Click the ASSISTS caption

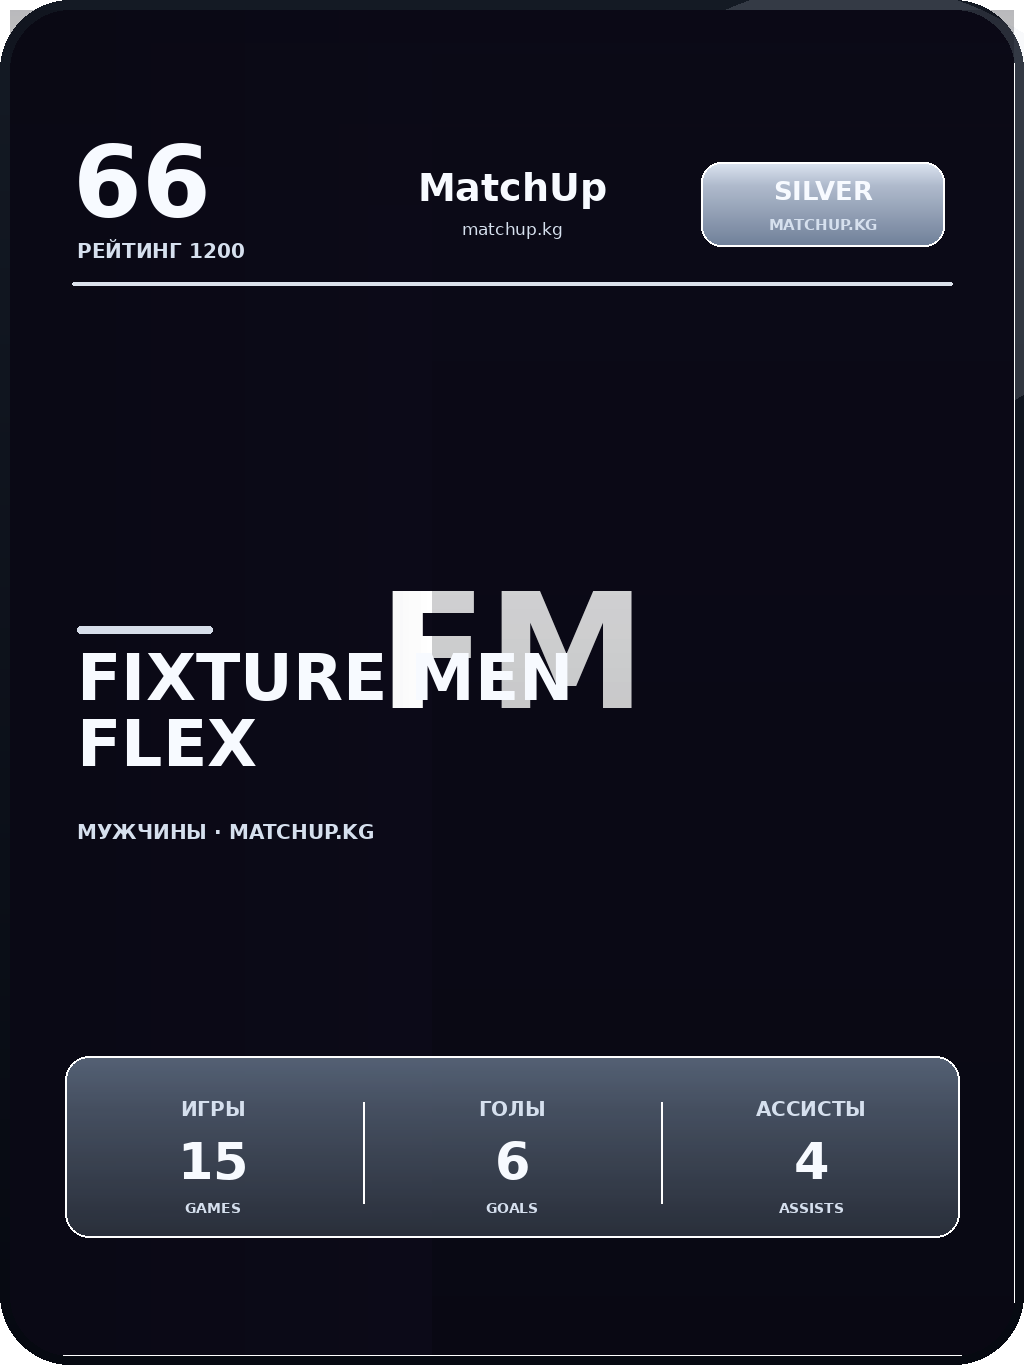click(811, 1208)
